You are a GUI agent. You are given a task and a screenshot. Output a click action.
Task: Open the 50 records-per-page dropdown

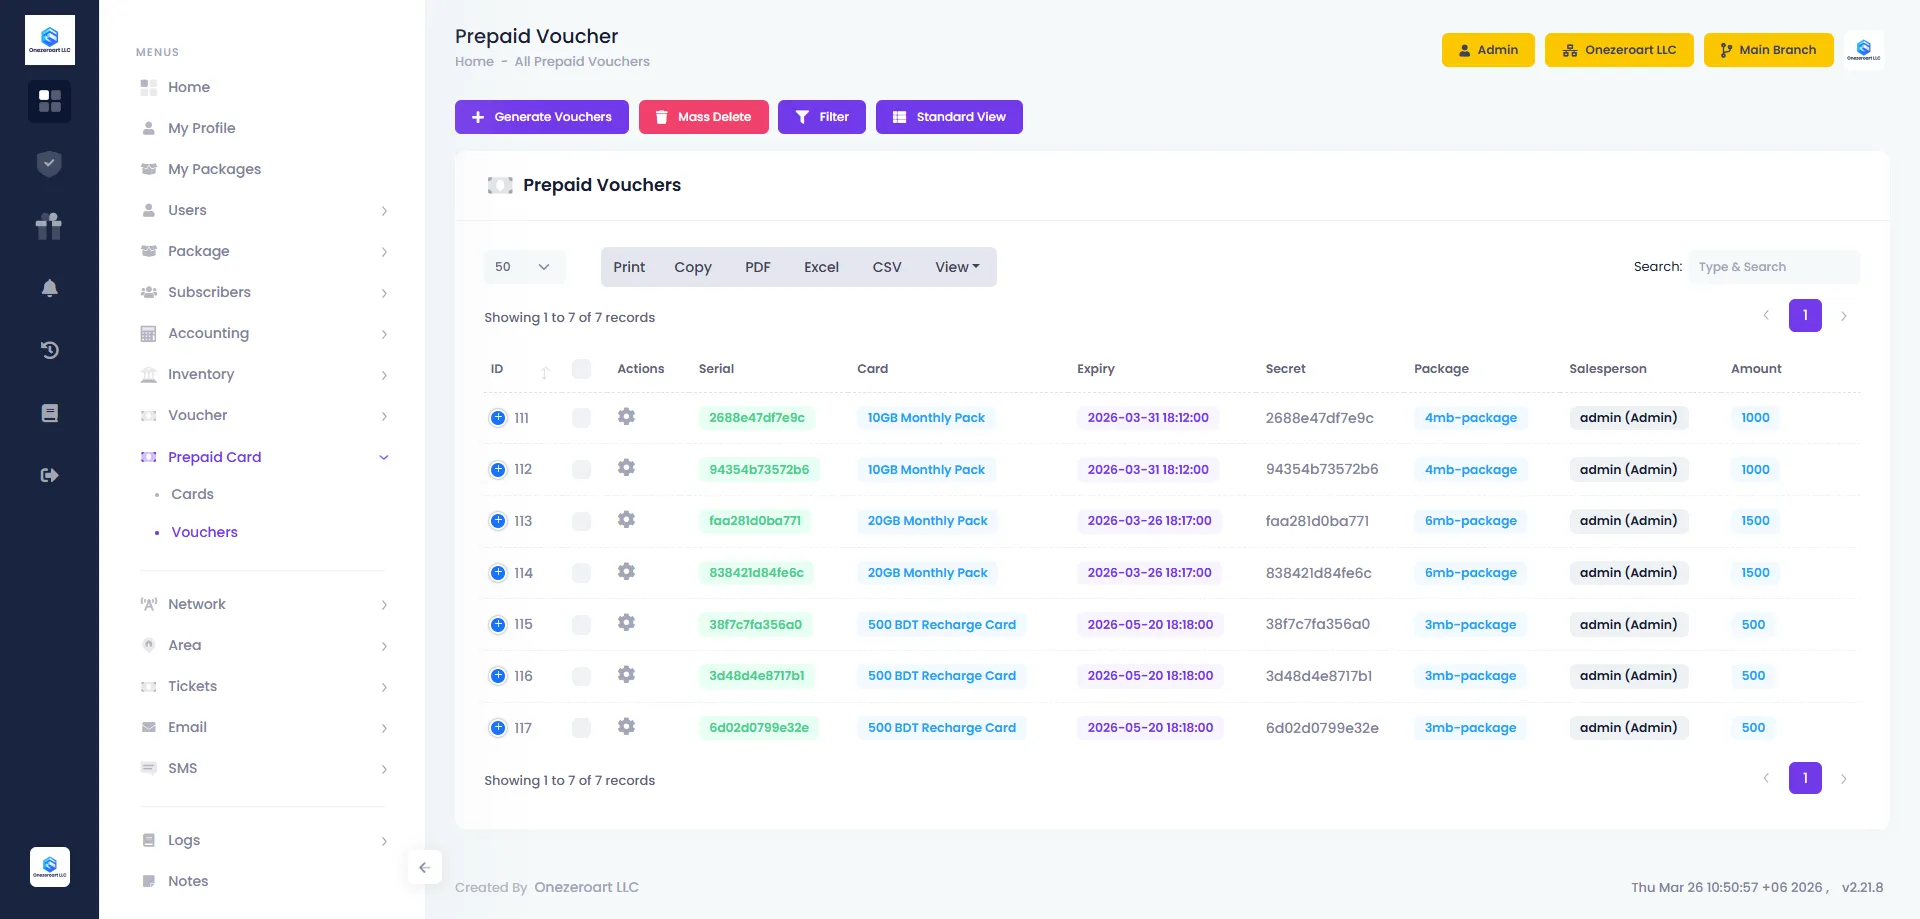coord(524,267)
